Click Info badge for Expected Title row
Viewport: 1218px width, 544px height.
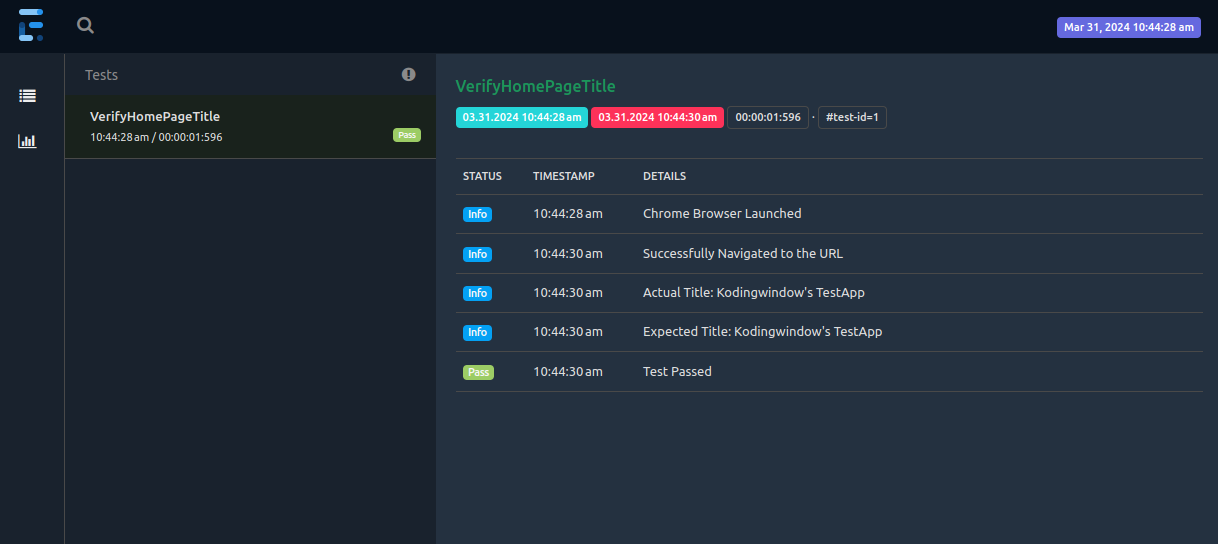[478, 332]
